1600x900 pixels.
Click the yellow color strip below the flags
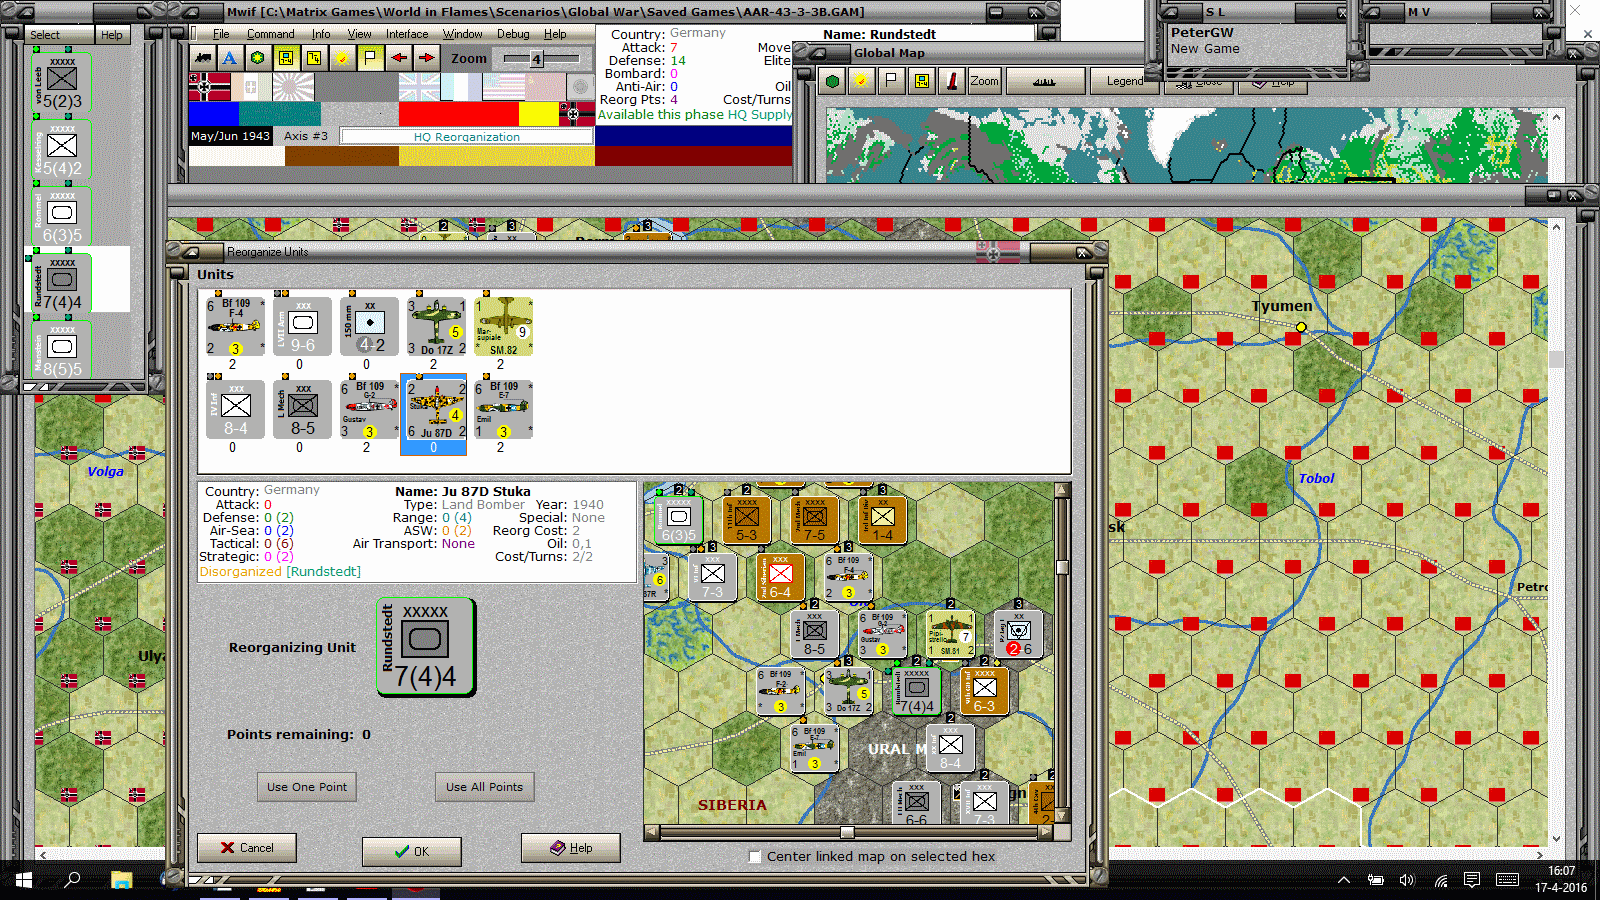(x=538, y=114)
